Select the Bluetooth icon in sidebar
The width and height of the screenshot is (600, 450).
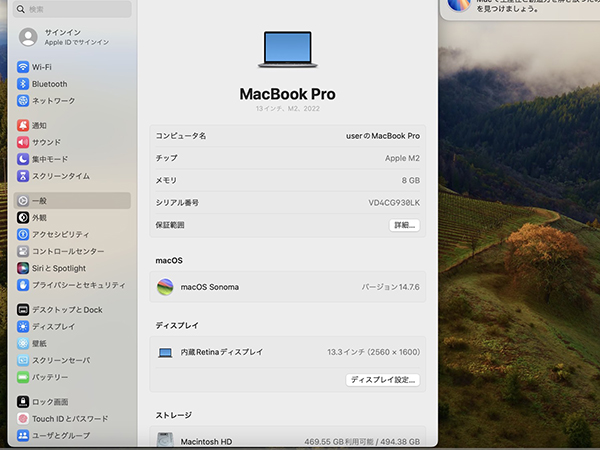(23, 84)
